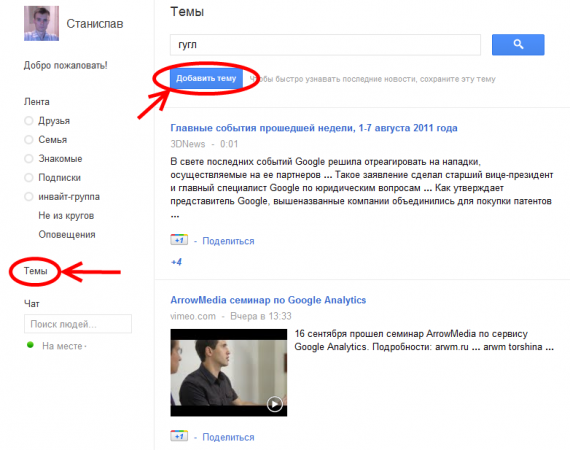The height and width of the screenshot is (450, 570).
Task: Click Поделиться under the 3DNews article
Action: click(228, 241)
